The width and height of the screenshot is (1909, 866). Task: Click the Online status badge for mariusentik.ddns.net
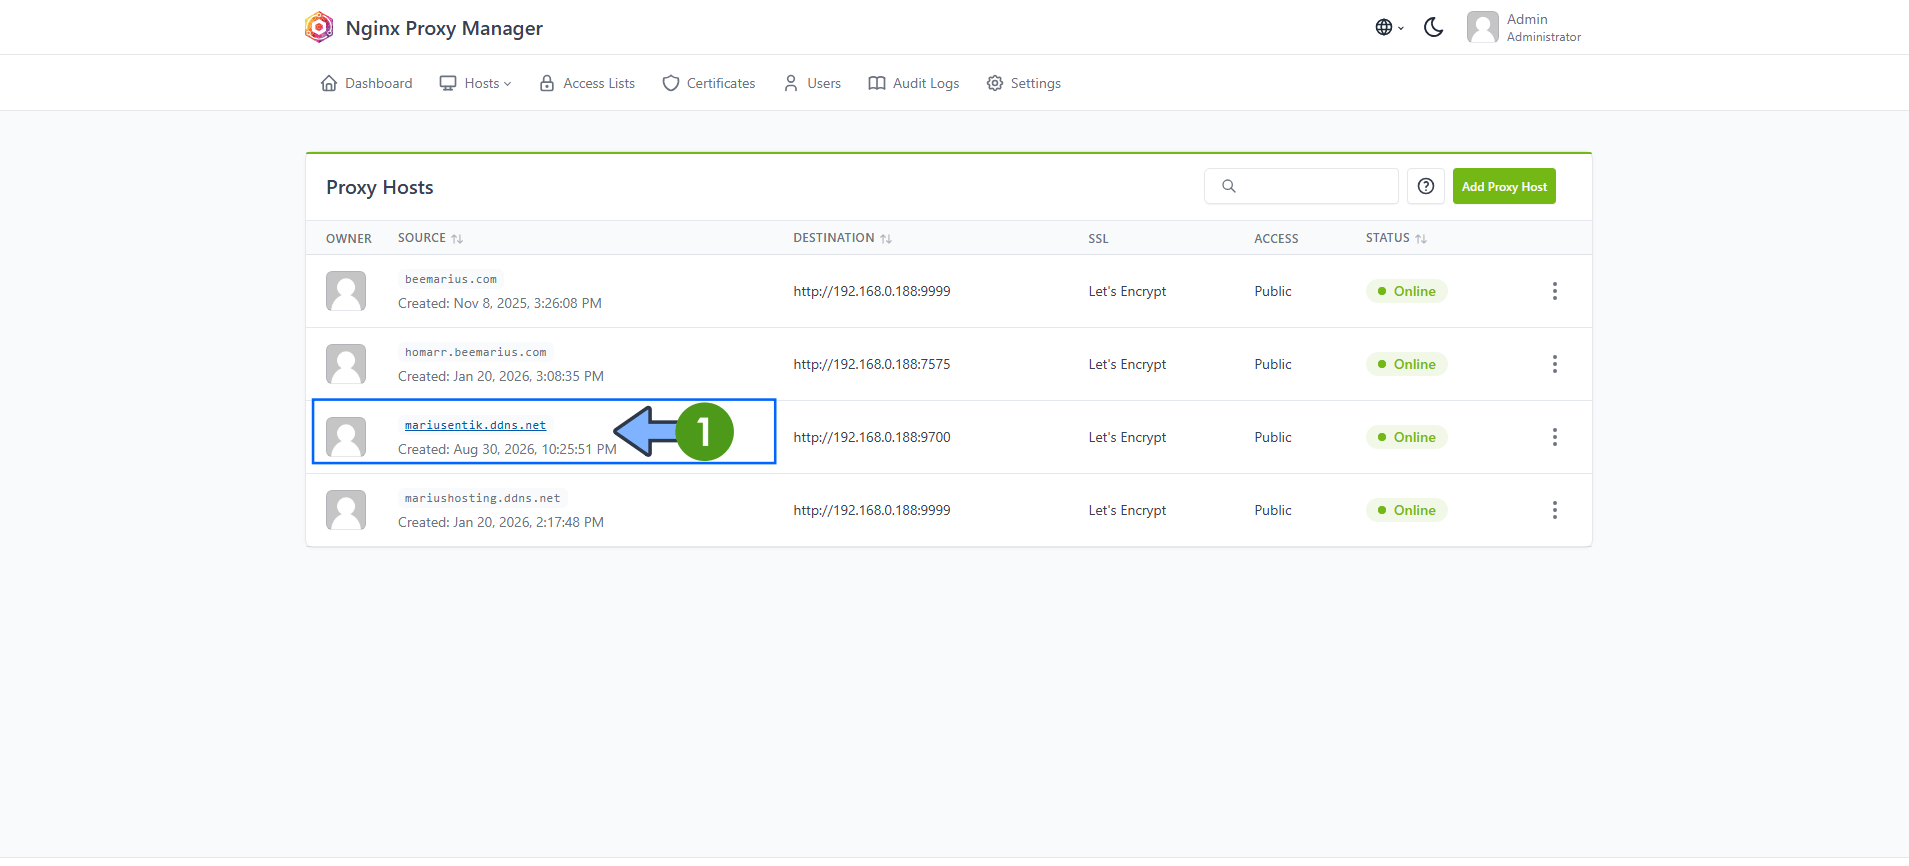click(1406, 437)
